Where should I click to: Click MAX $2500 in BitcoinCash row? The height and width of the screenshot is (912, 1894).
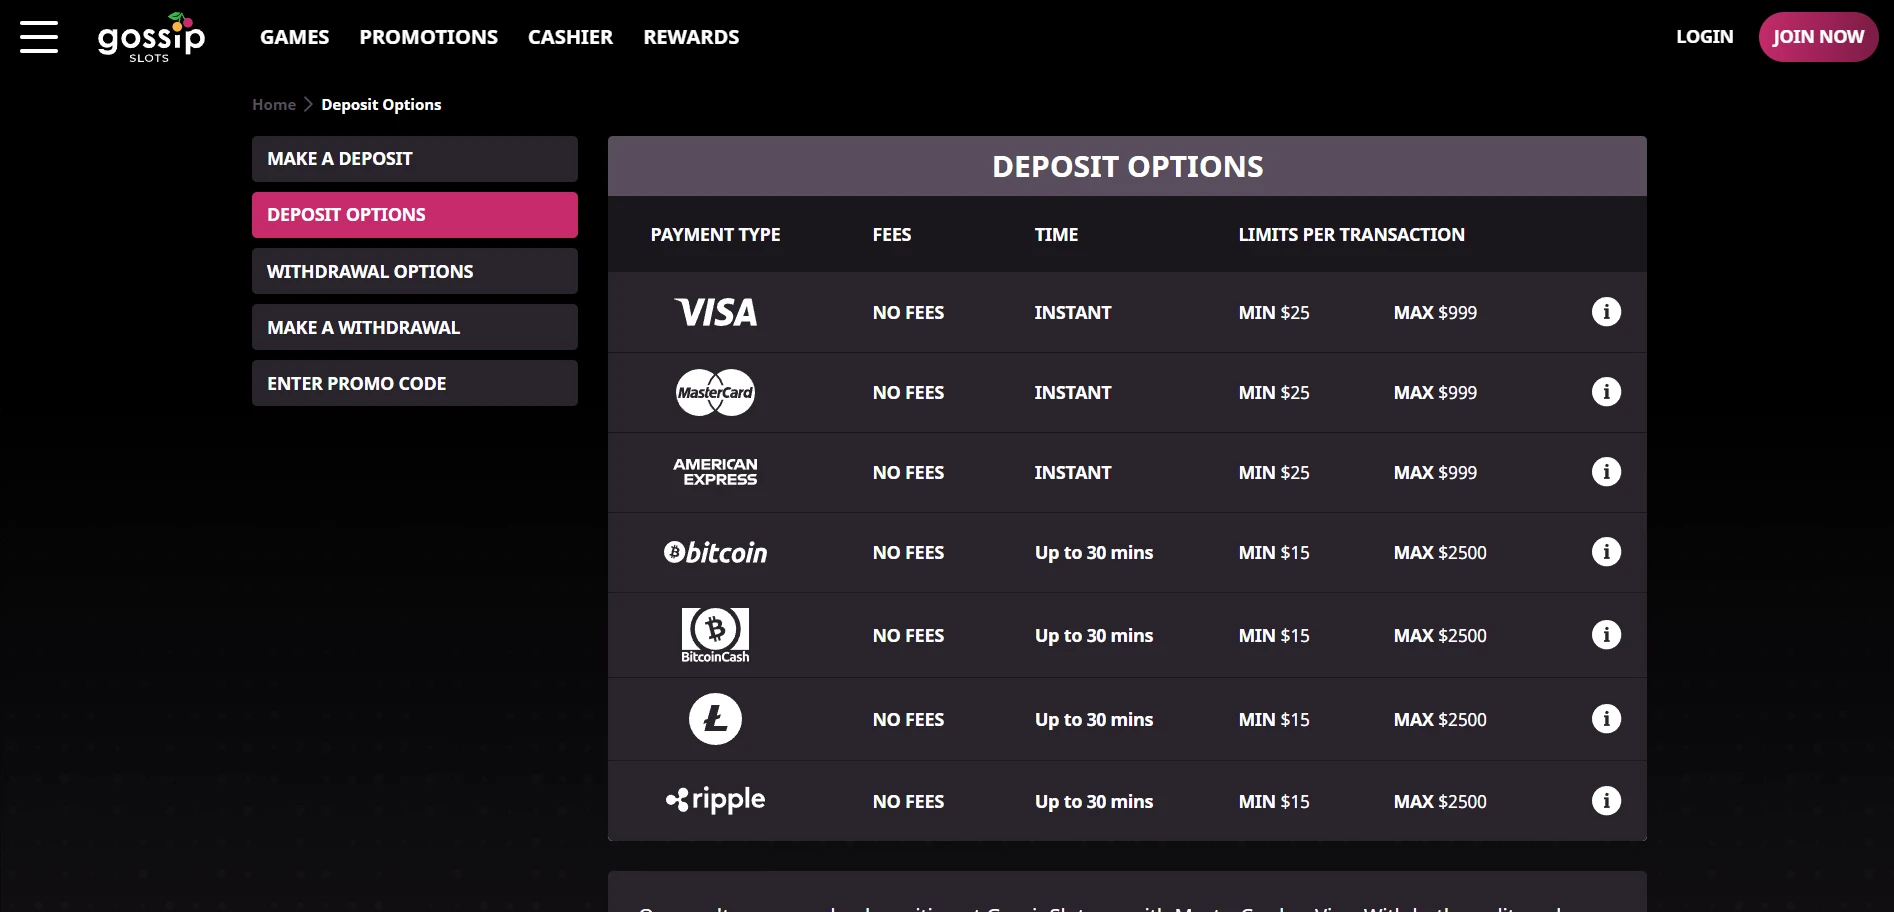click(1440, 635)
